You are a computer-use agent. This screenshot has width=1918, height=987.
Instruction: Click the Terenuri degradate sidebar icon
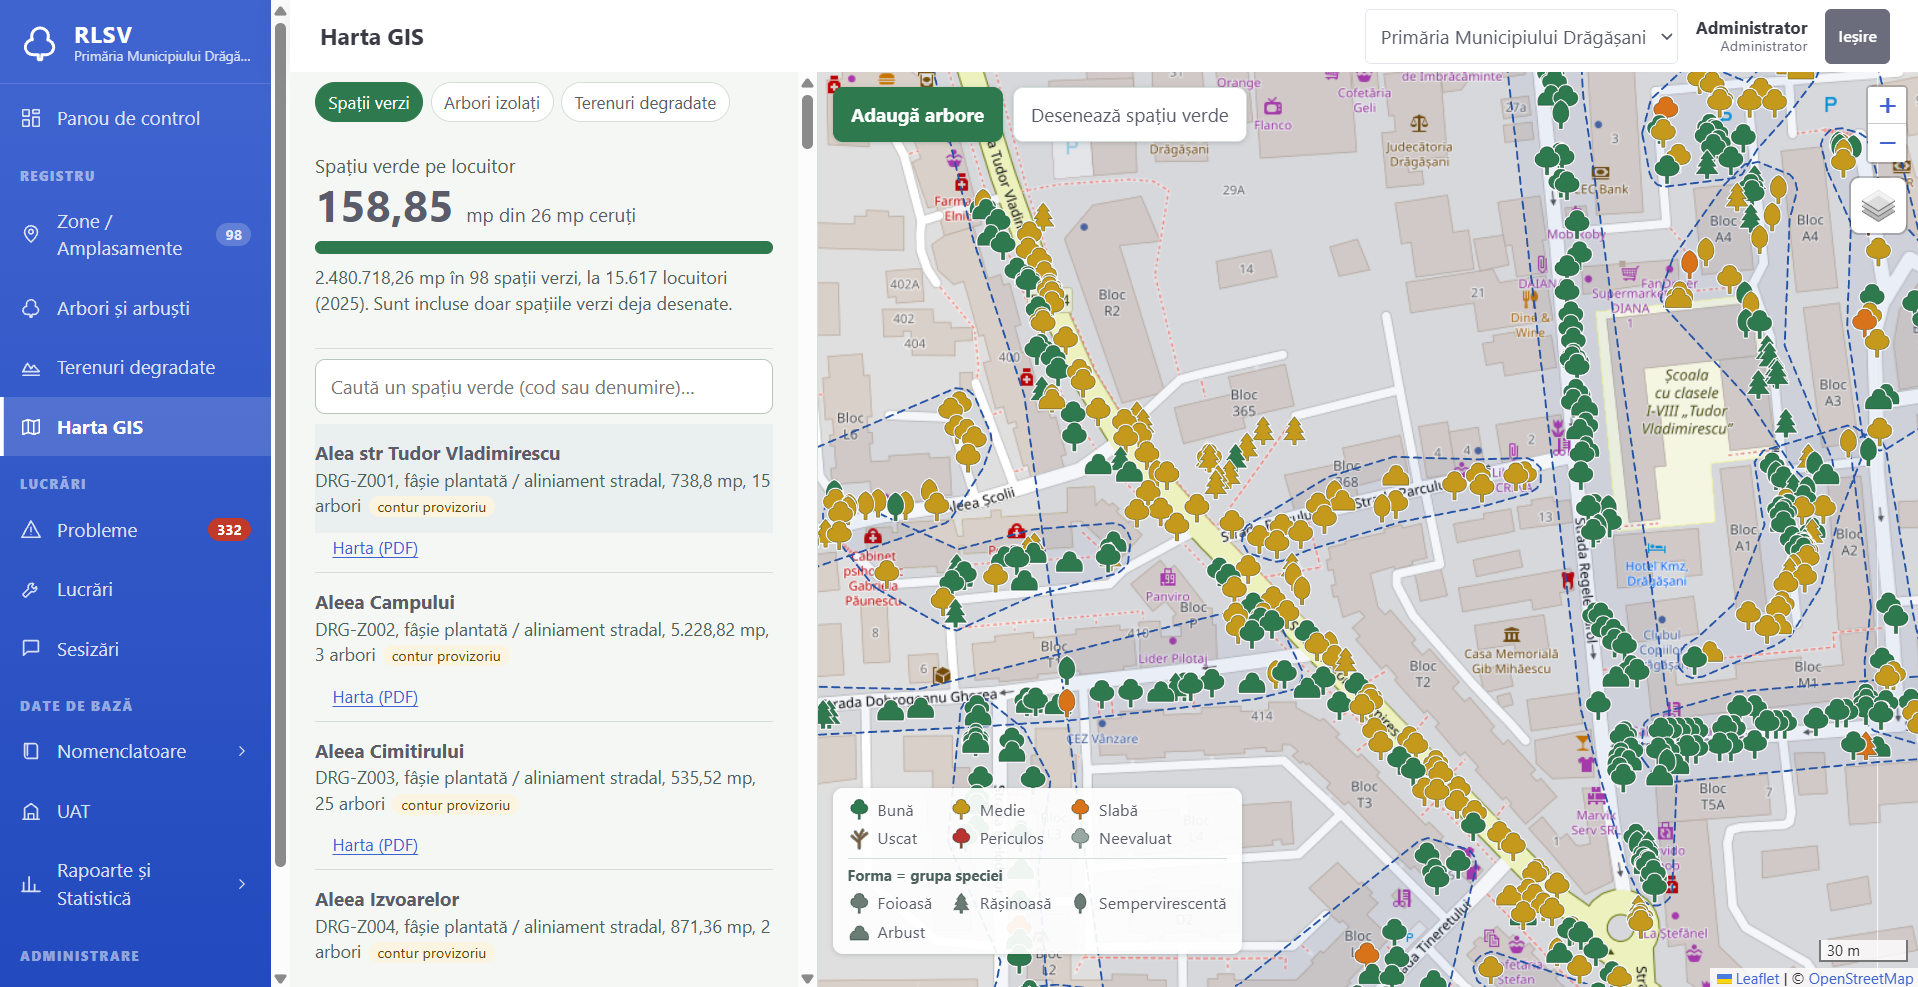click(31, 367)
